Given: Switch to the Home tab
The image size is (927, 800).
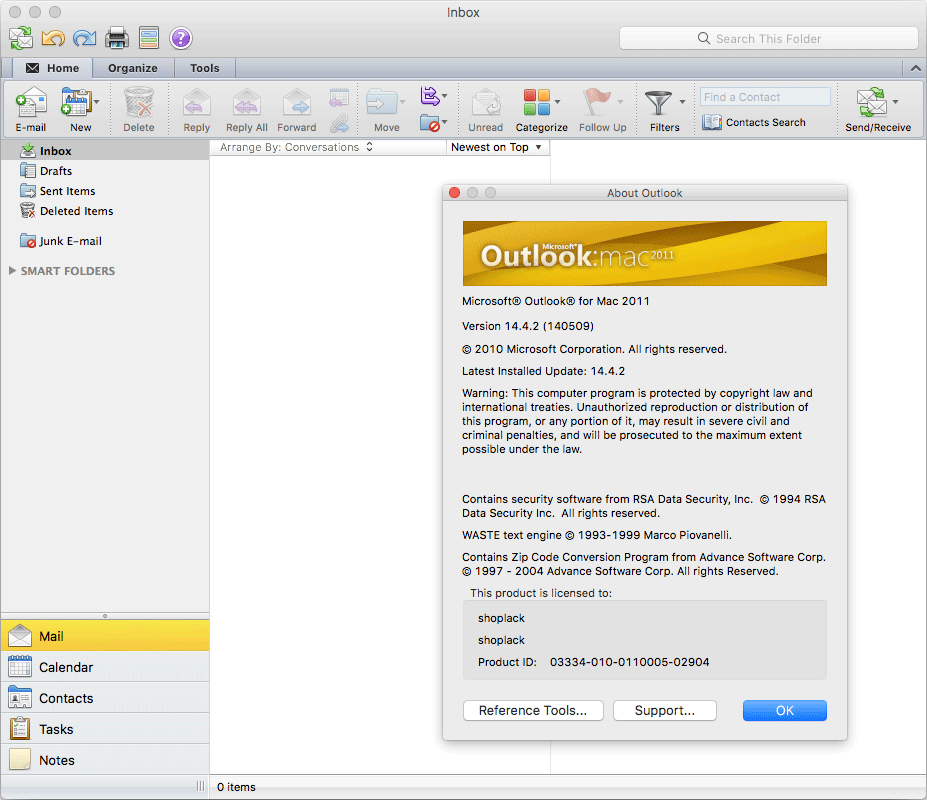Looking at the screenshot, I should point(53,68).
